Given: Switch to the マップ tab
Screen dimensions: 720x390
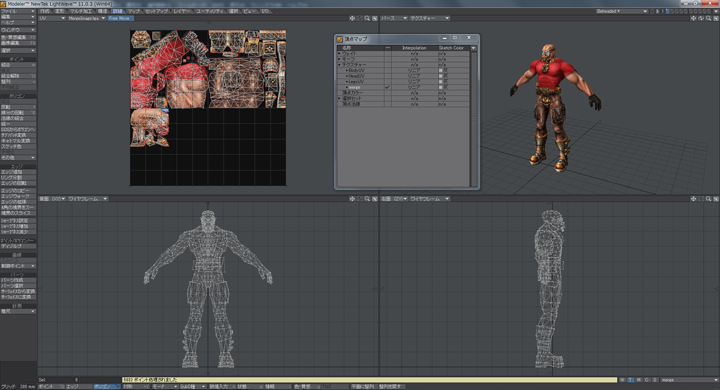Looking at the screenshot, I should (x=134, y=11).
